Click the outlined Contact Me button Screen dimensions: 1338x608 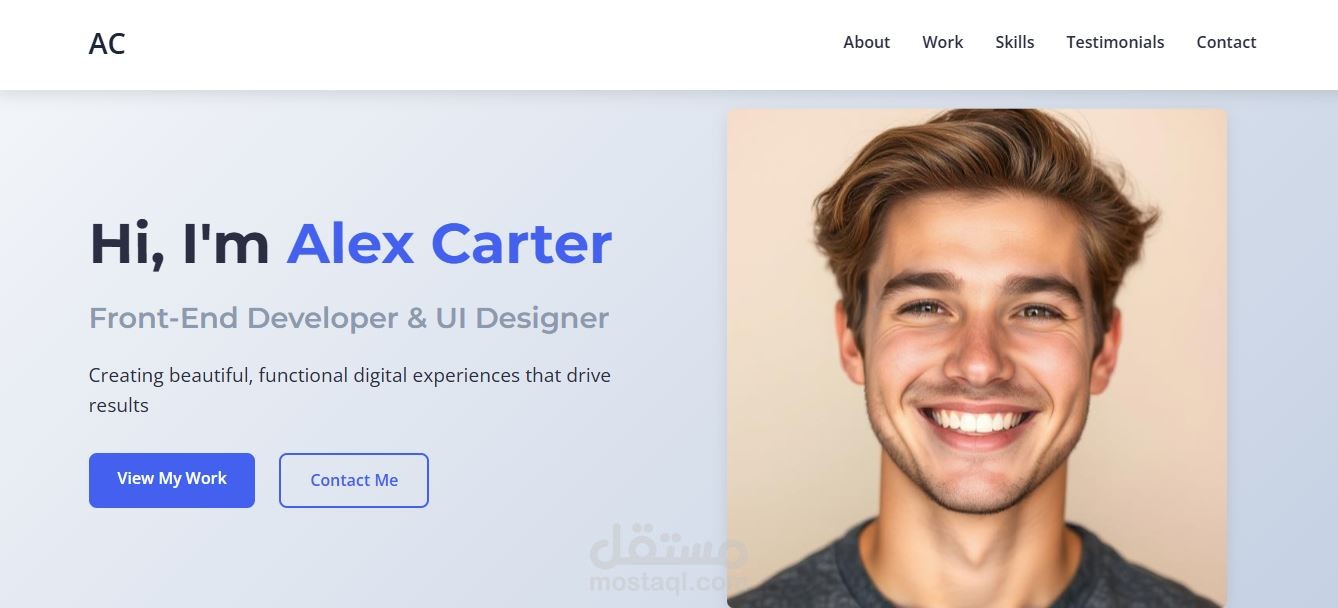coord(354,480)
